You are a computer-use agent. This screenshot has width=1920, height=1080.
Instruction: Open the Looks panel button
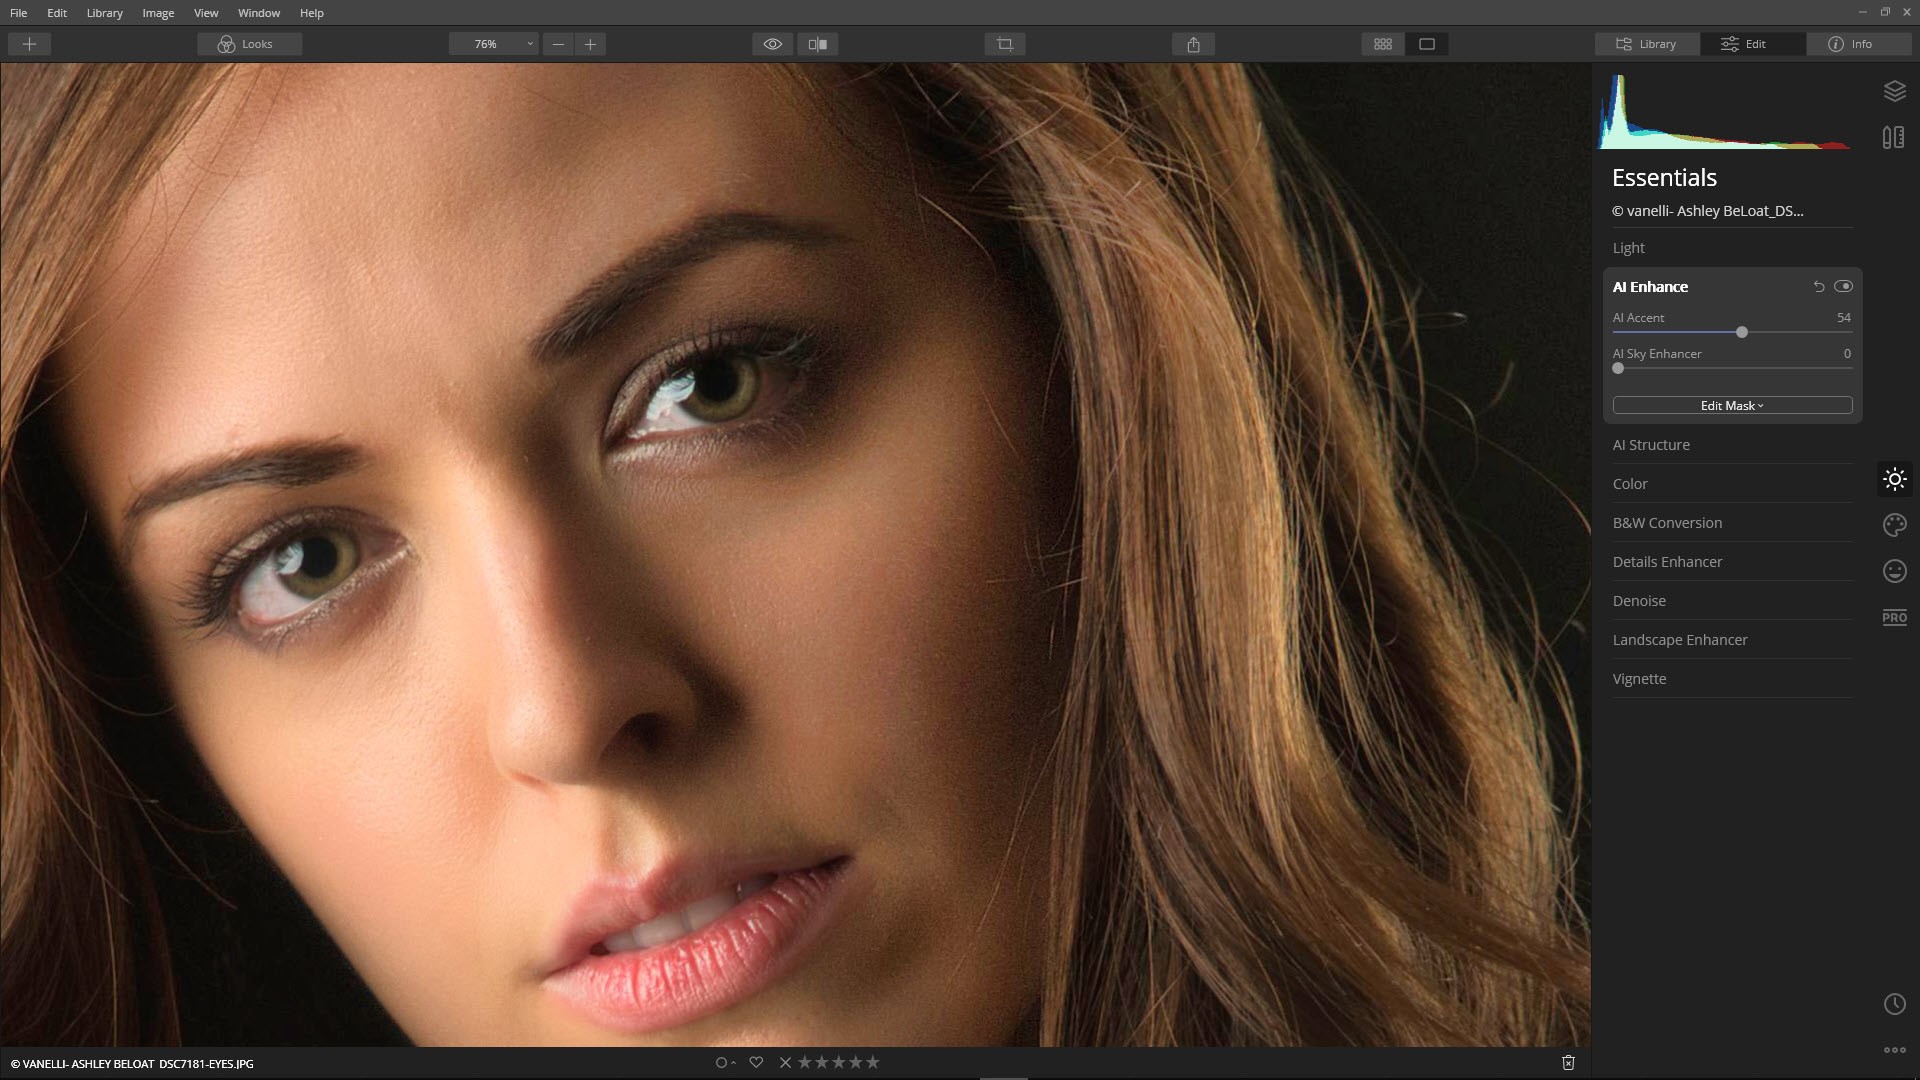pyautogui.click(x=249, y=44)
